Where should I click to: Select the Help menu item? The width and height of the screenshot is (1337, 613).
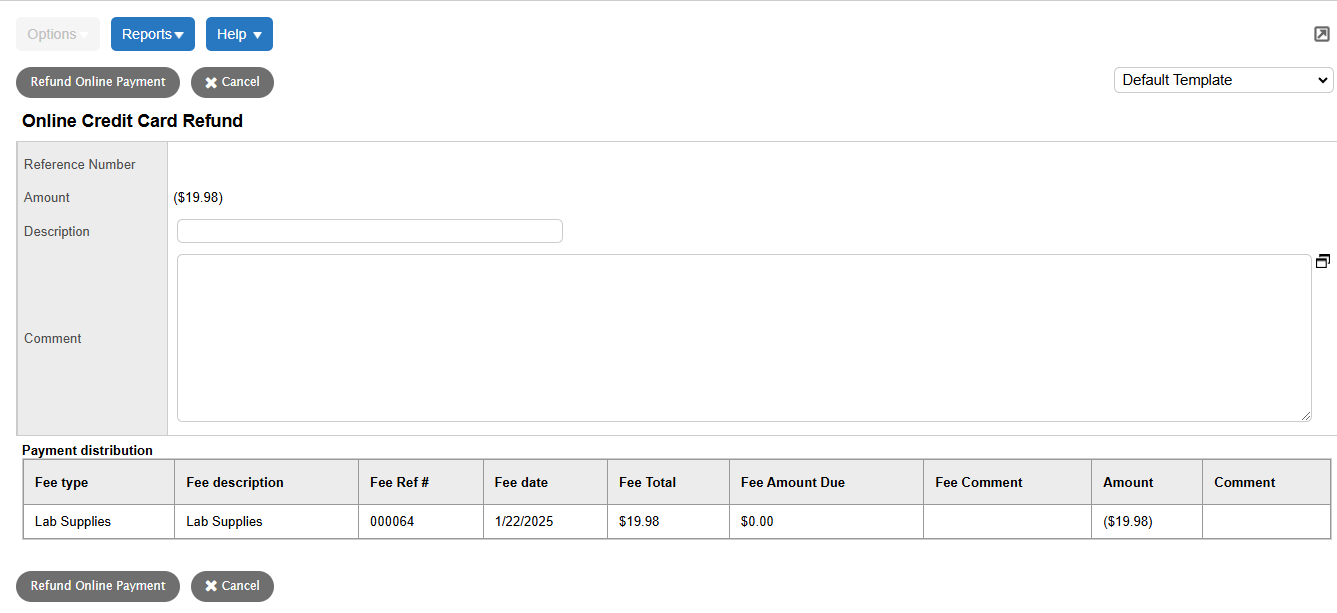pos(239,33)
